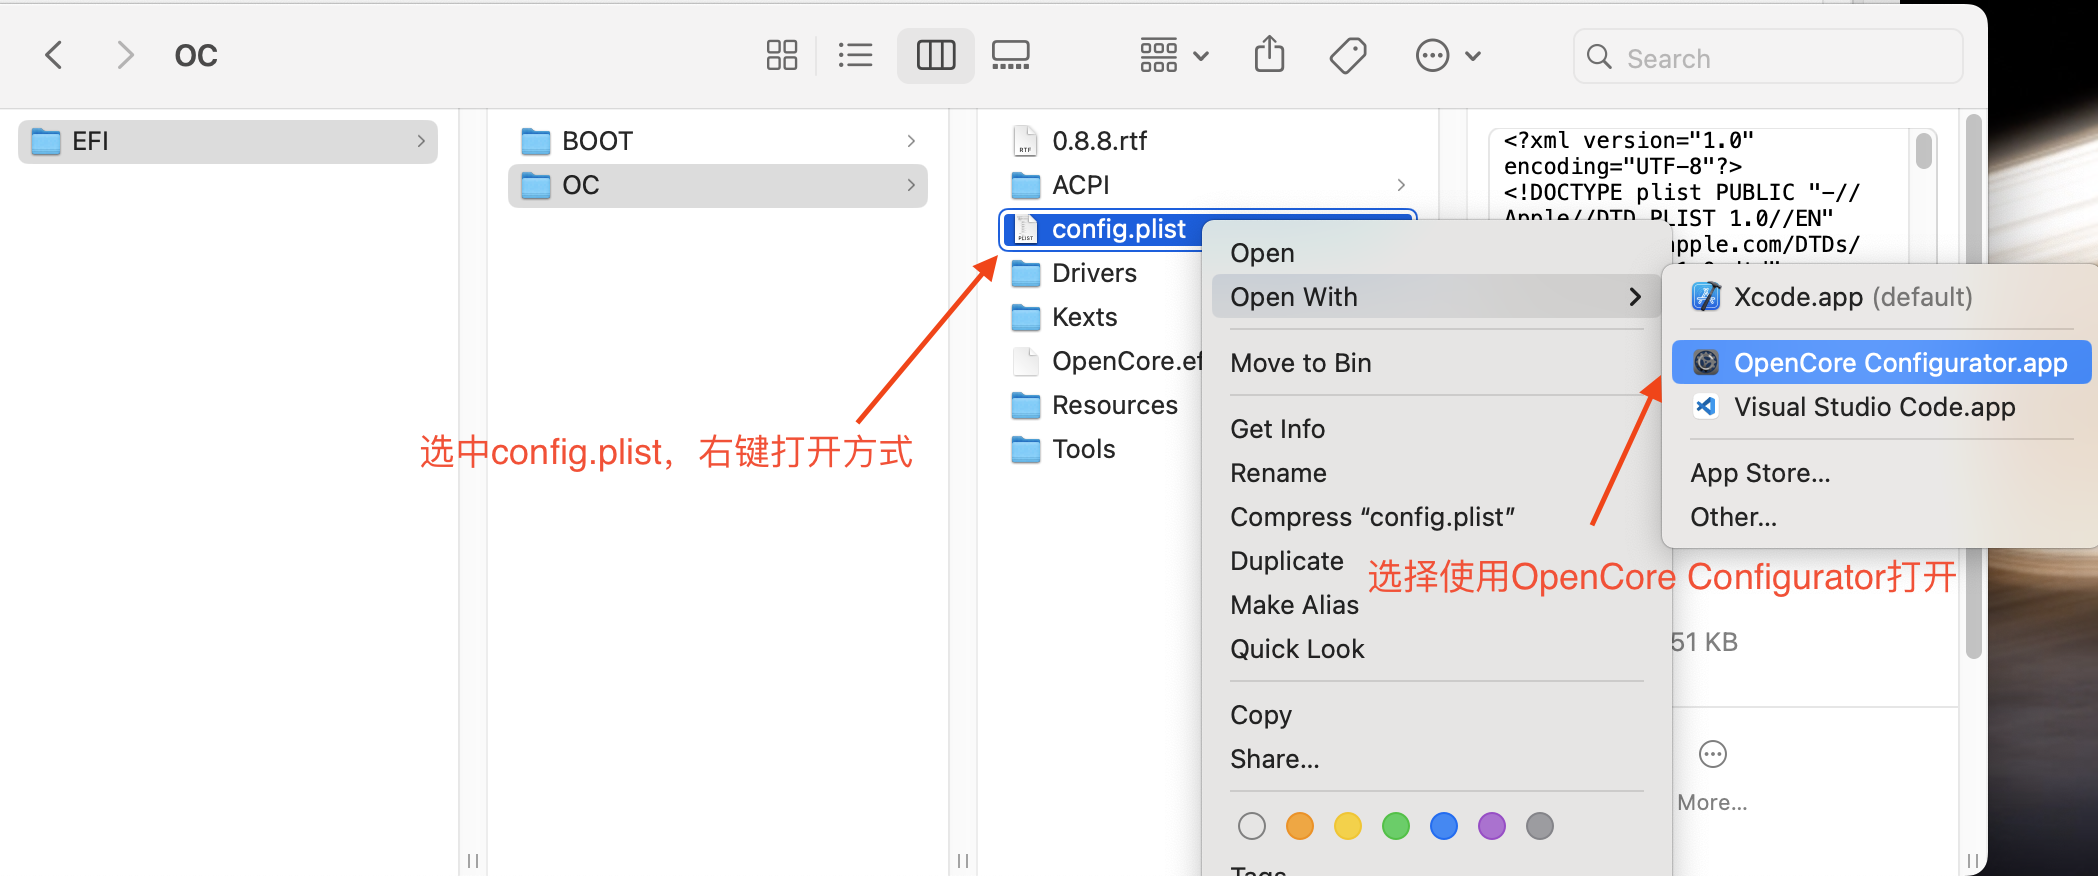Click the Tags toolbar icon
Screen dimensions: 2098x876
[1348, 55]
